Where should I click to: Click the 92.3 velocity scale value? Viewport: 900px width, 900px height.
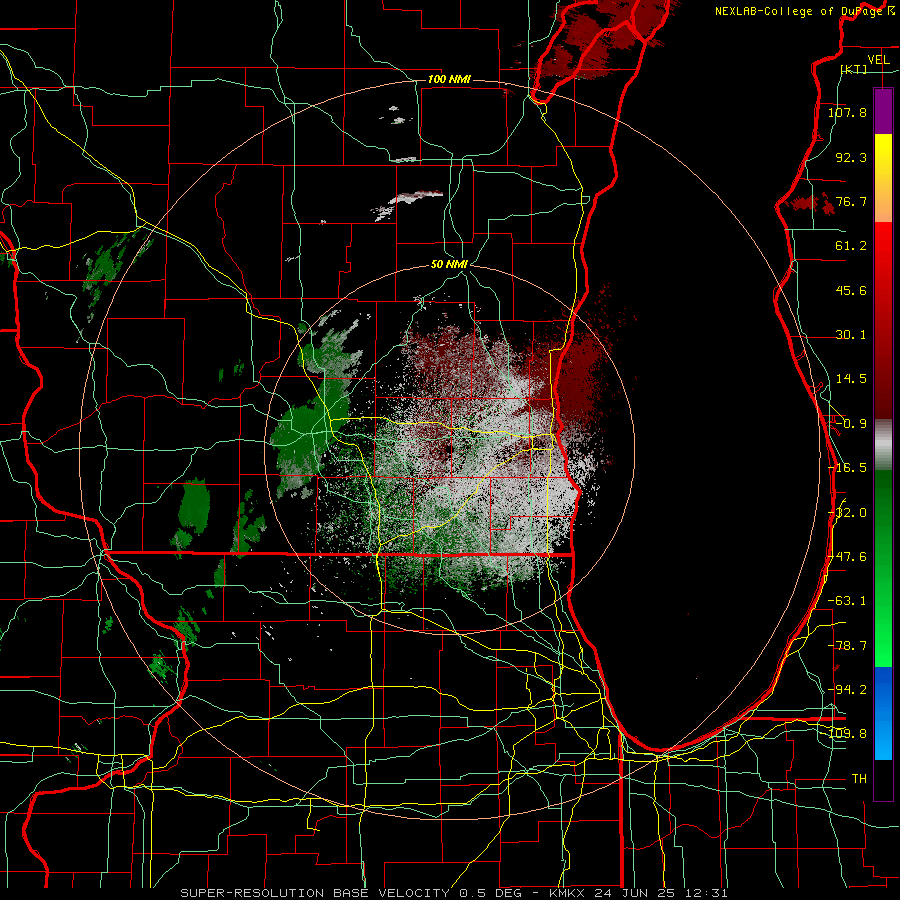pos(851,157)
